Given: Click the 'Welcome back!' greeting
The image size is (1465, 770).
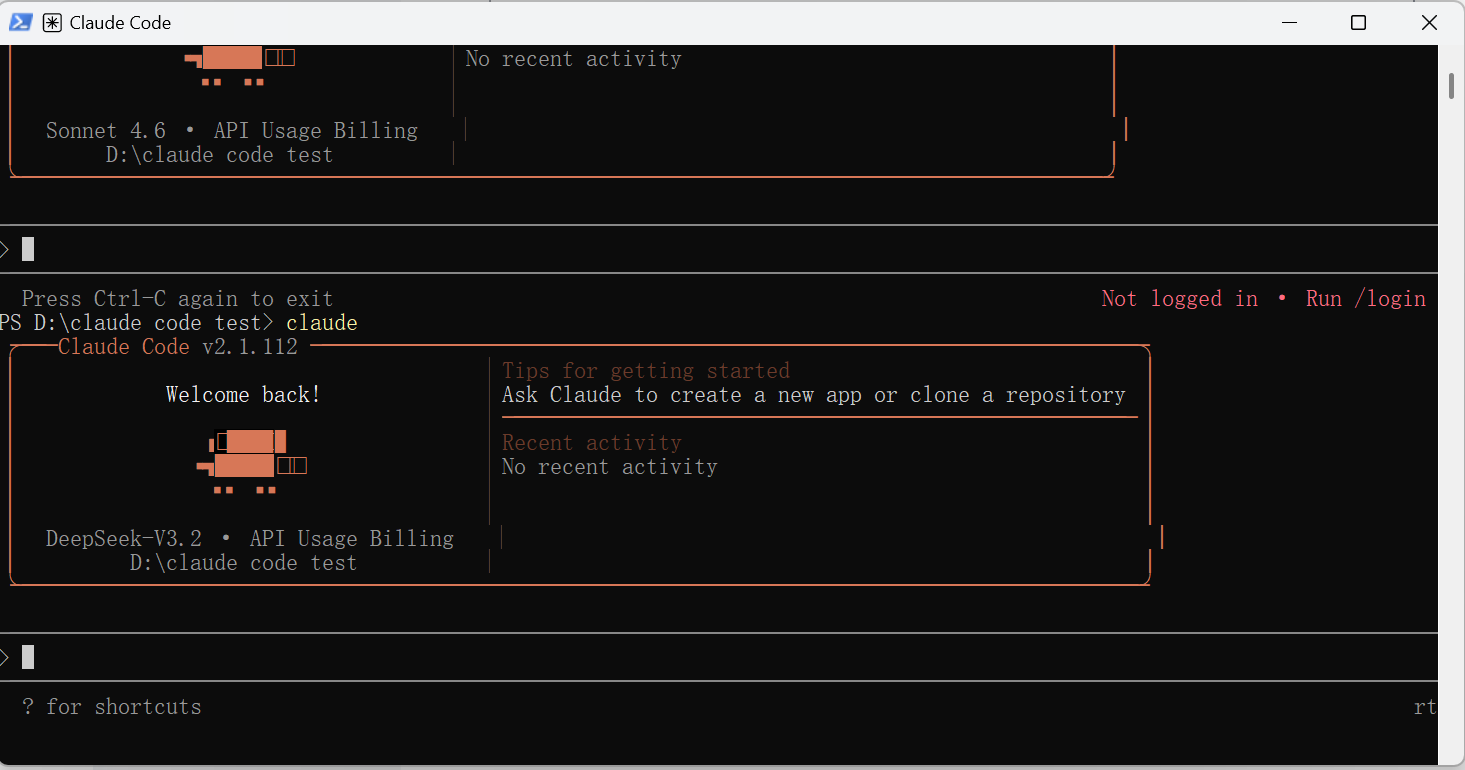Looking at the screenshot, I should pos(243,395).
